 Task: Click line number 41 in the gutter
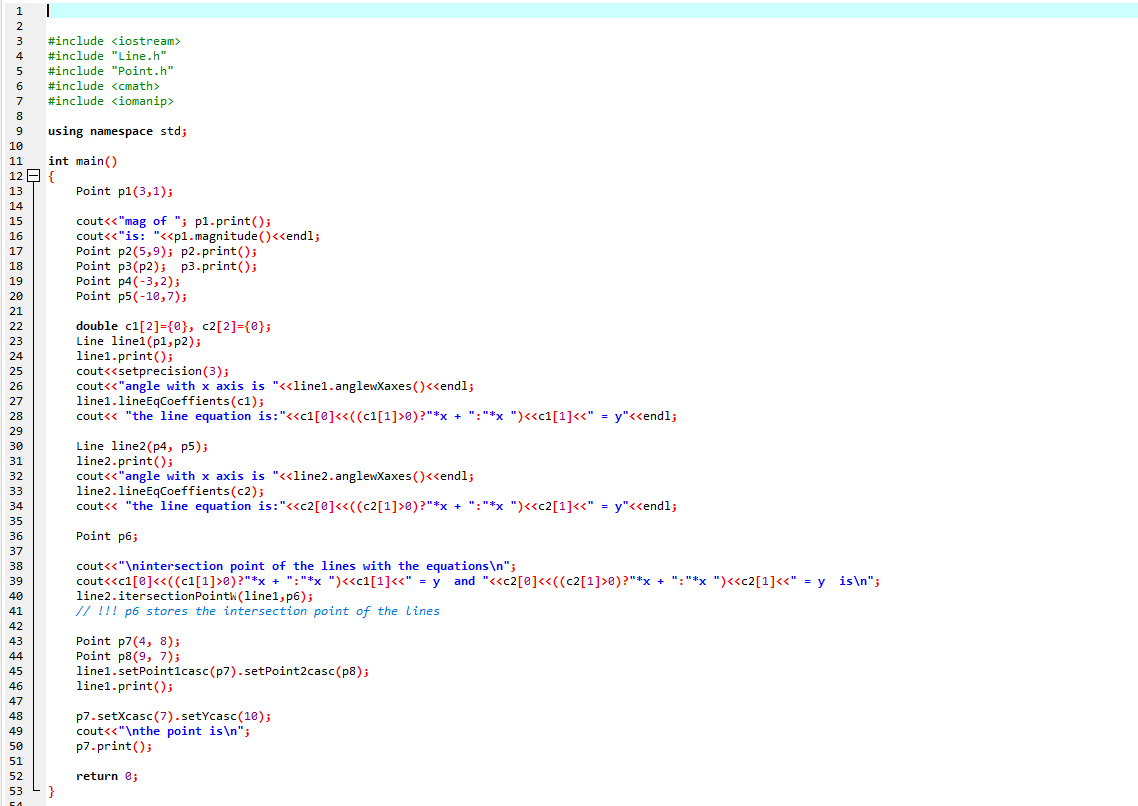coord(16,611)
